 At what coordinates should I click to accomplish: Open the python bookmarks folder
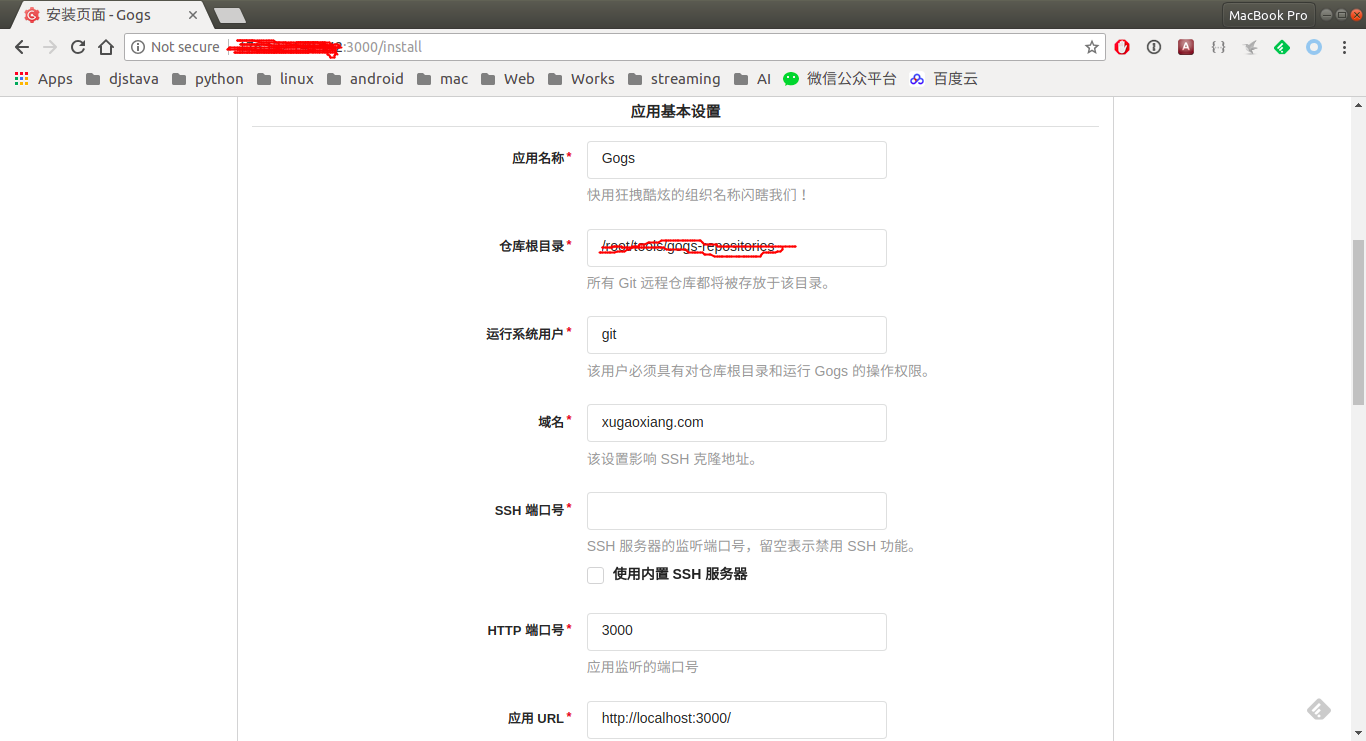207,79
